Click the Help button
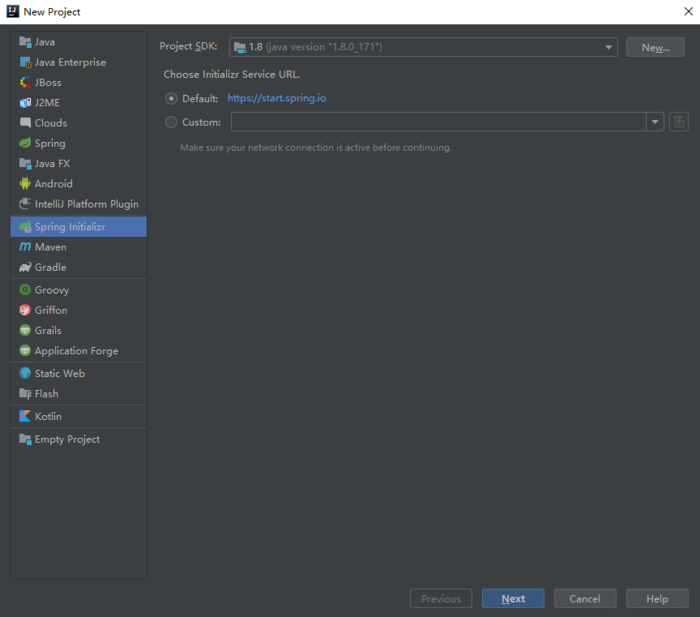The height and width of the screenshot is (617, 700). [x=657, y=599]
